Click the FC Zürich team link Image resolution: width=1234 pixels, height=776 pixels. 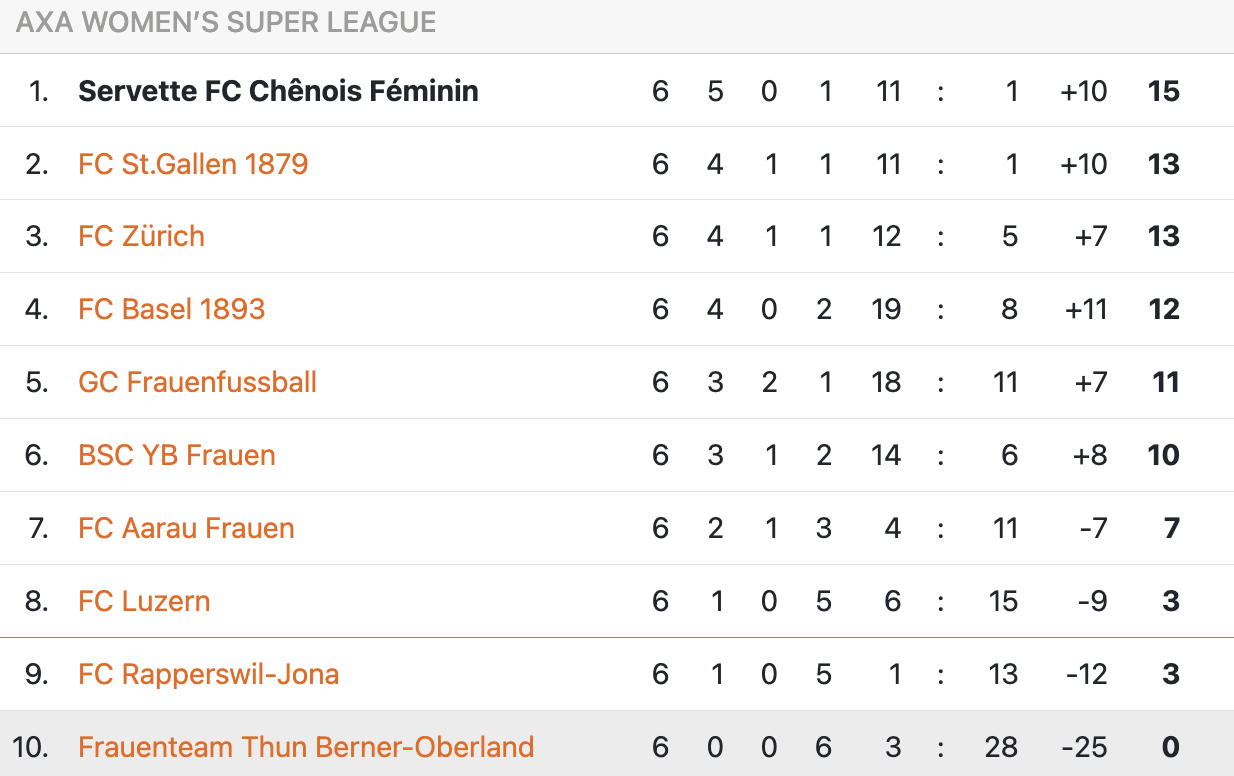click(141, 237)
